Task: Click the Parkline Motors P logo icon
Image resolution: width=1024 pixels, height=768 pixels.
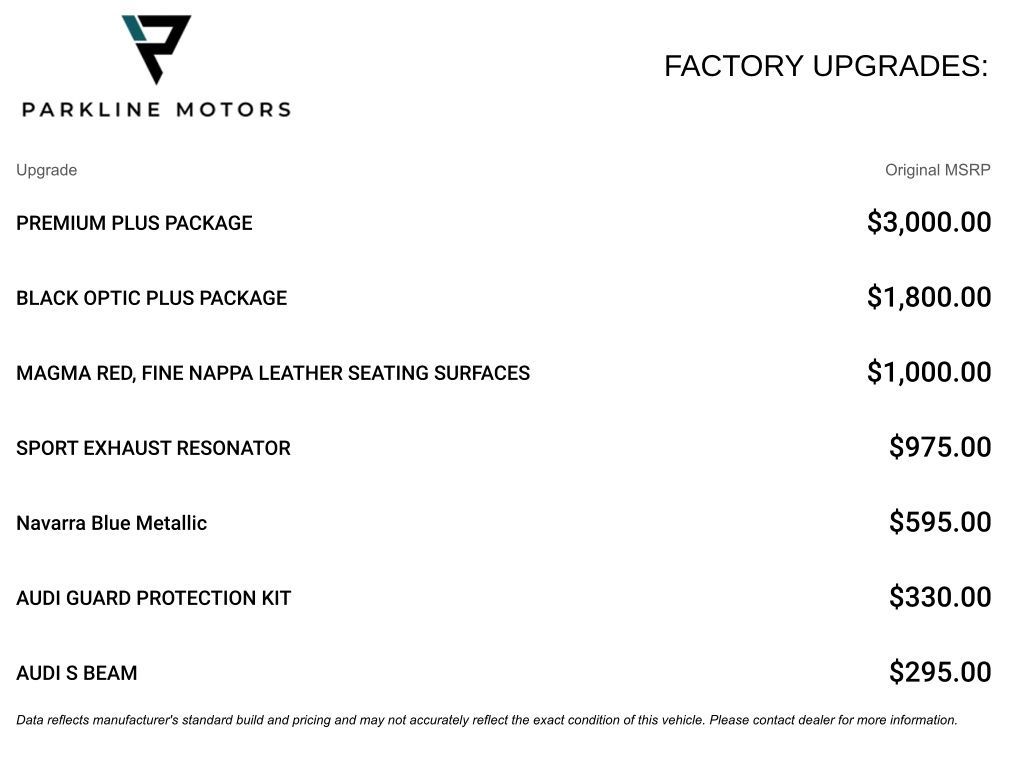Action: click(156, 50)
